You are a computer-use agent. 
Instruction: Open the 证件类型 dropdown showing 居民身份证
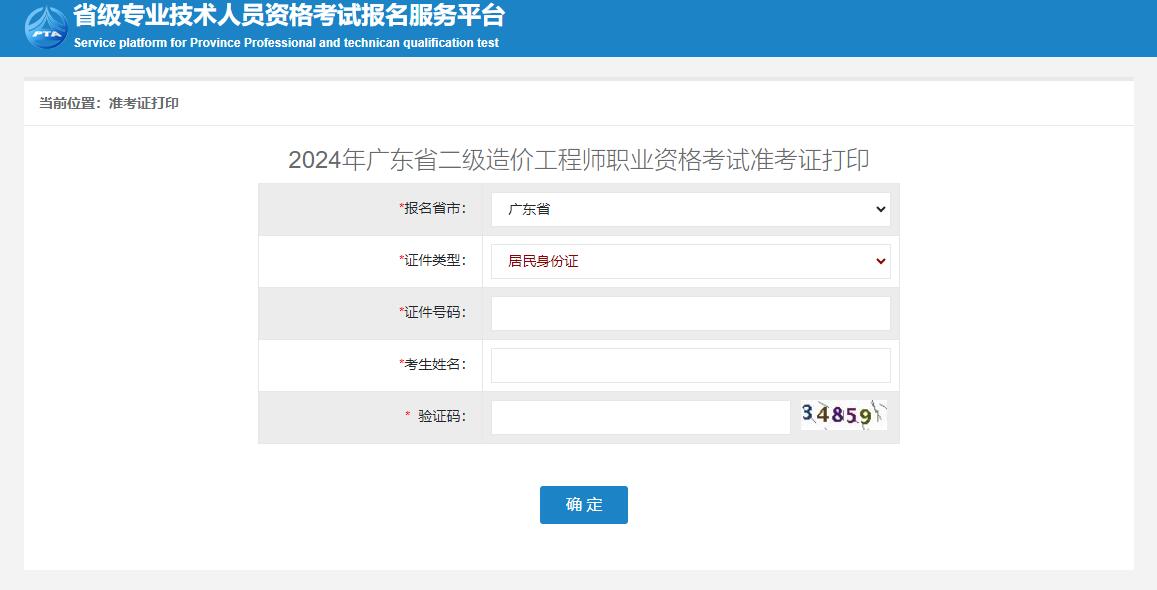[691, 261]
